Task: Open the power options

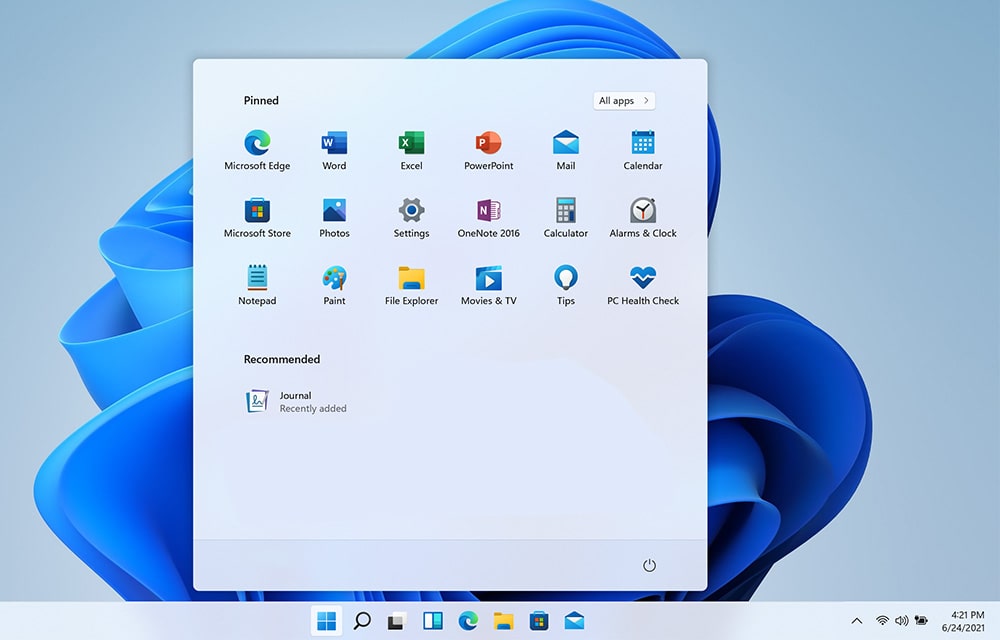Action: (x=649, y=565)
